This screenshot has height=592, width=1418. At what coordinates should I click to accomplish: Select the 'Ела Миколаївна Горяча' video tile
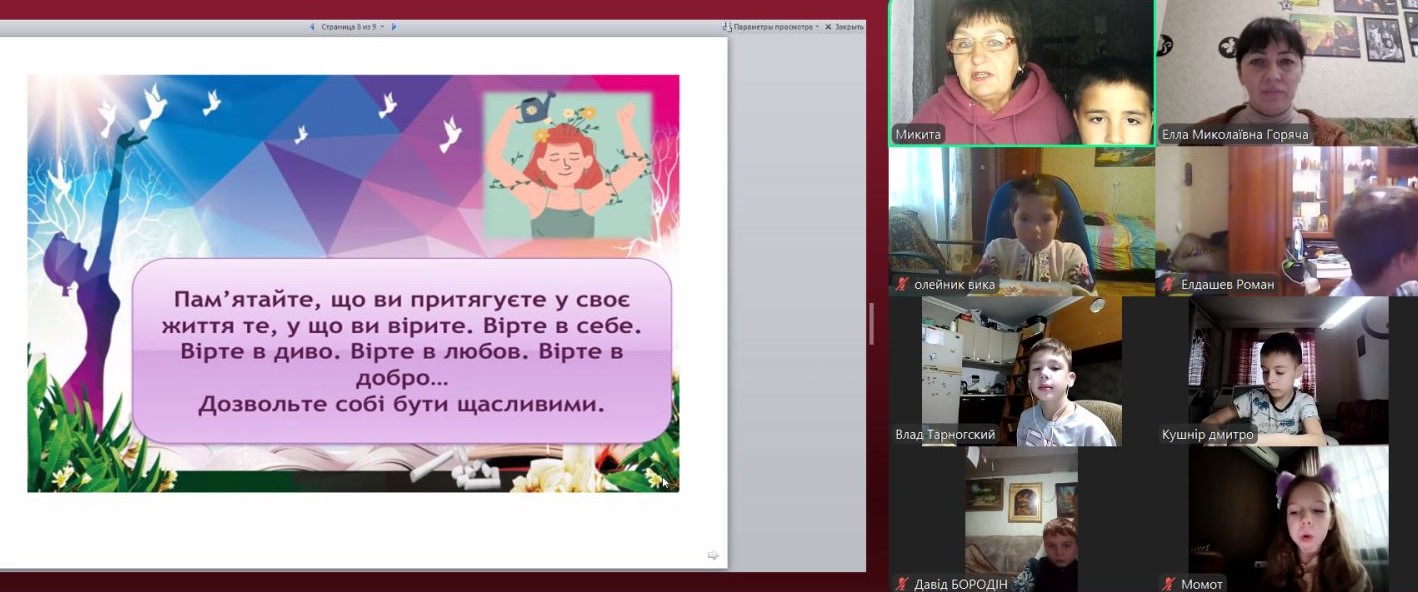click(1286, 70)
